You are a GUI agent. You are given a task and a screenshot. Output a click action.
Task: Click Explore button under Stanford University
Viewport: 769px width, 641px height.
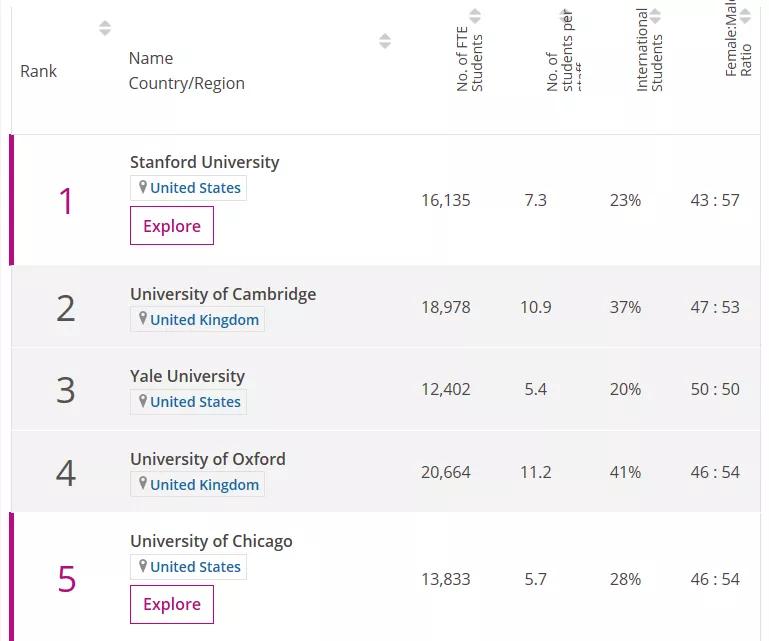tap(172, 226)
